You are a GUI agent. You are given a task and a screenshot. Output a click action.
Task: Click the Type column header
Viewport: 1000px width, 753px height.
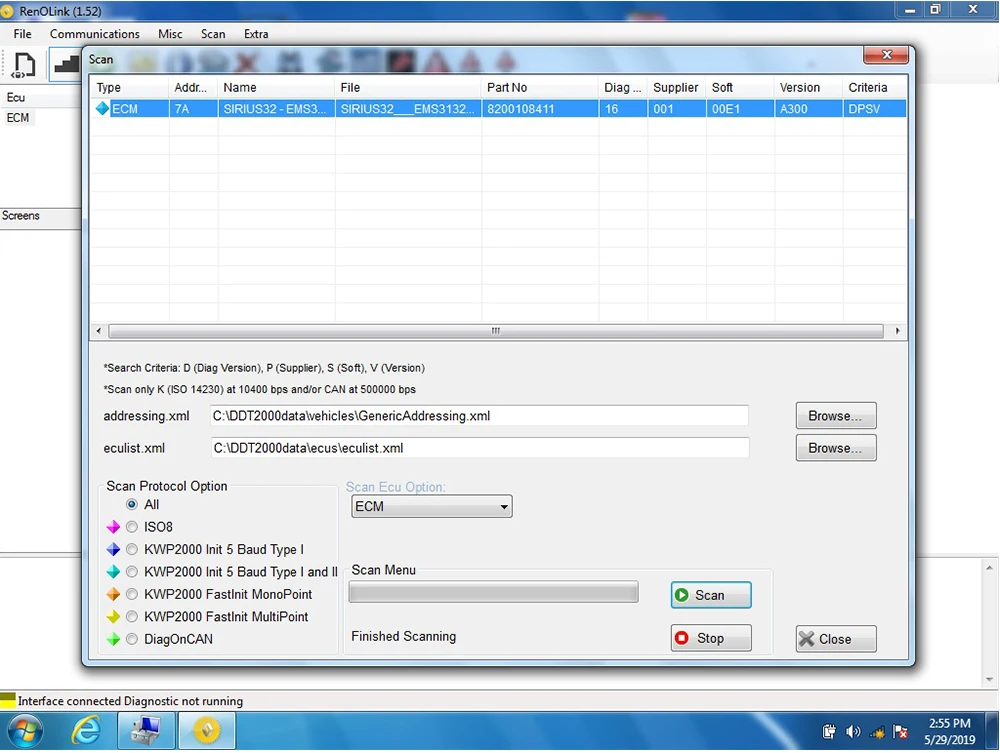[x=129, y=87]
